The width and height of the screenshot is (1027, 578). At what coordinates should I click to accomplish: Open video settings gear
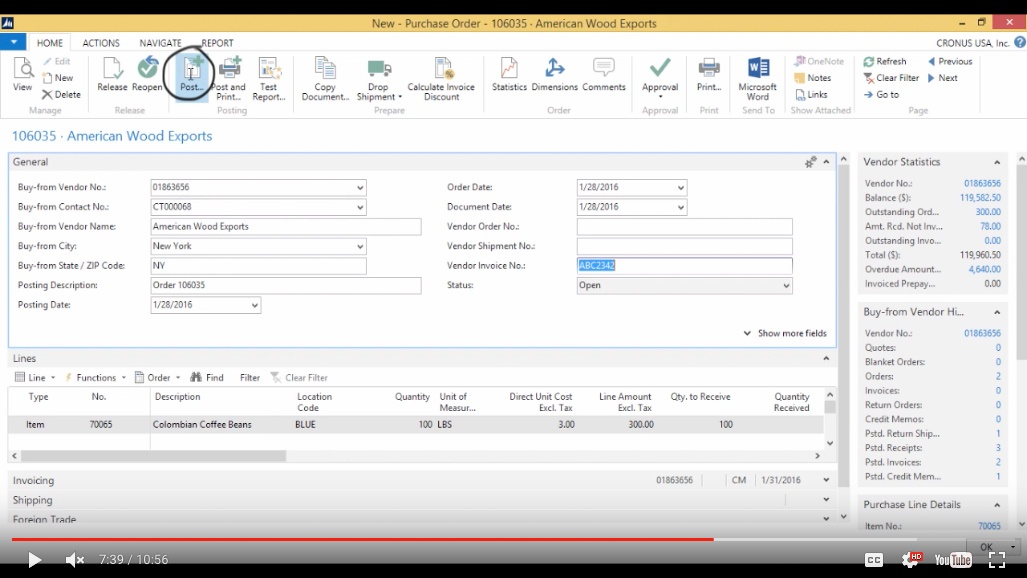click(910, 560)
